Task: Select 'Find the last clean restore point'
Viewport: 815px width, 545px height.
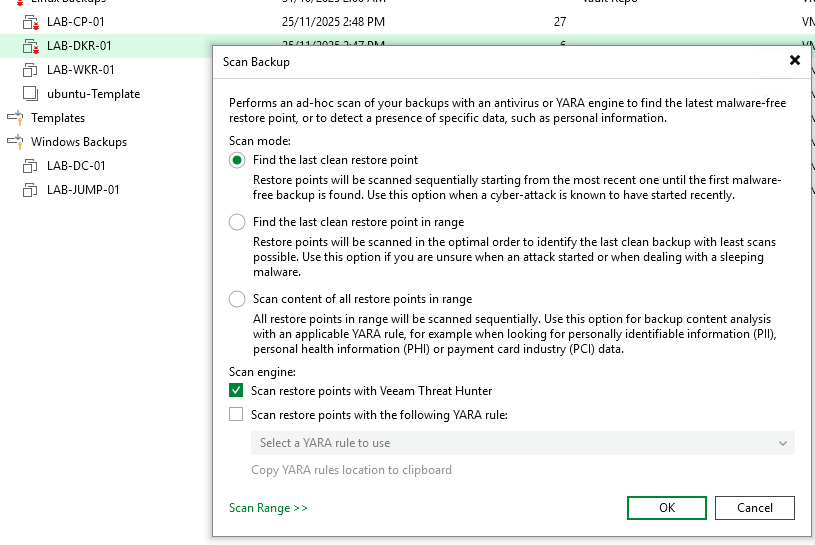Action: coord(237,160)
